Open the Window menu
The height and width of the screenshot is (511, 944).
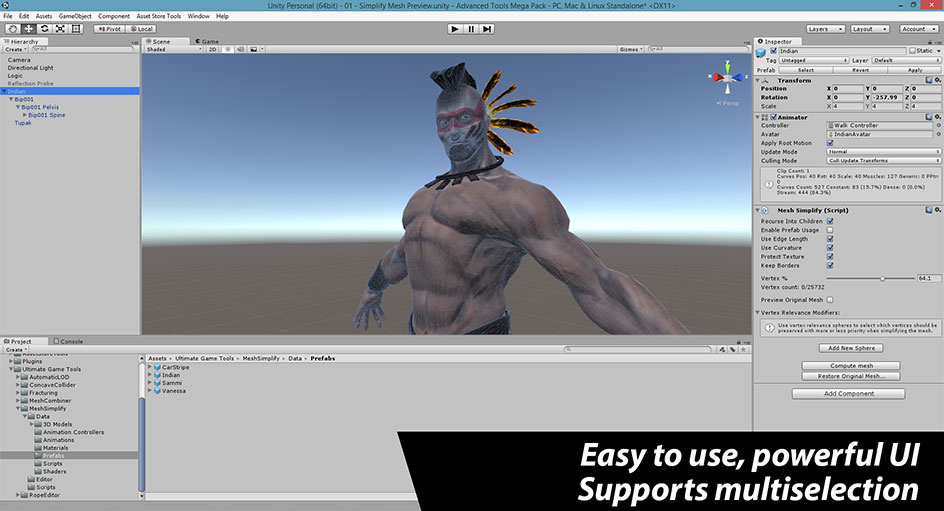[198, 16]
